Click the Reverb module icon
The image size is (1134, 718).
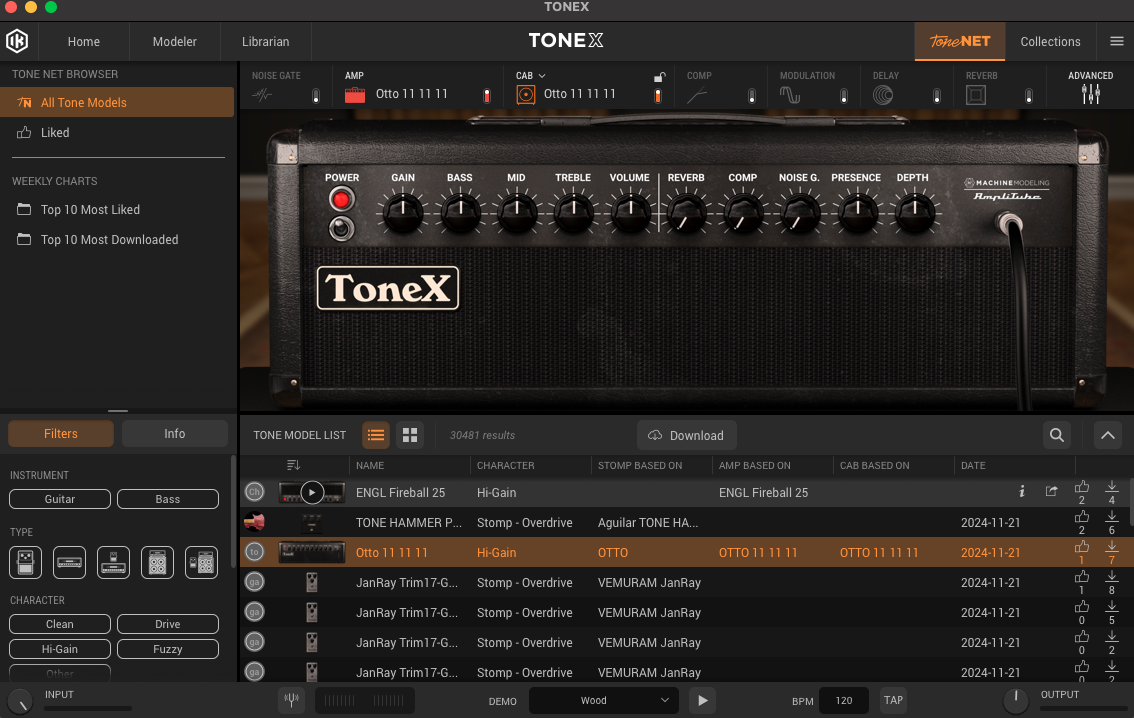[976, 95]
